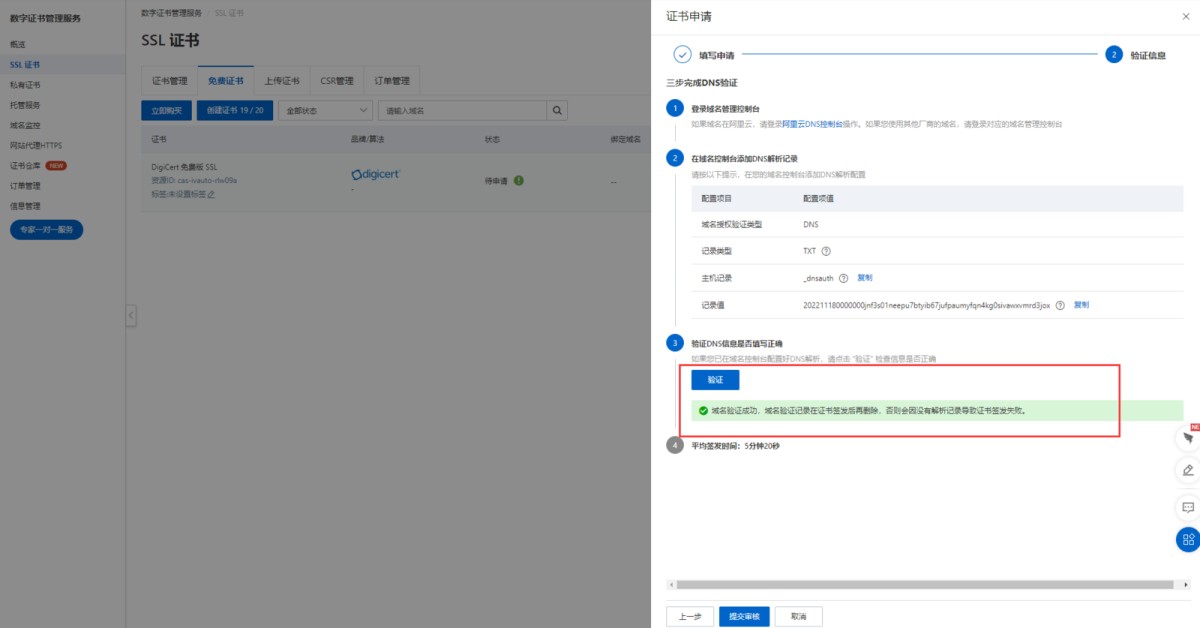Image resolution: width=1200 pixels, height=628 pixels.
Task: Open 域名监控 in the sidebar
Action: 25,125
